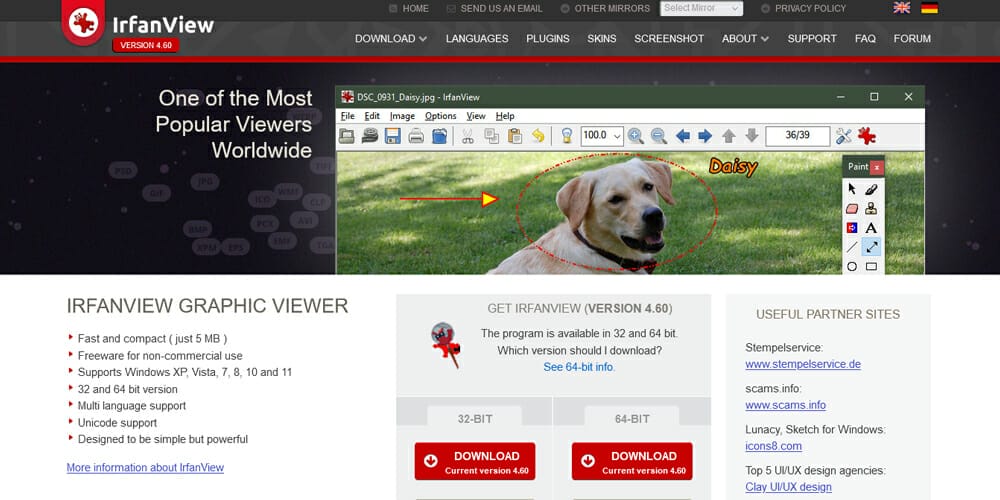Visit the FORUM page
Screen dimensions: 1000x500
point(912,38)
